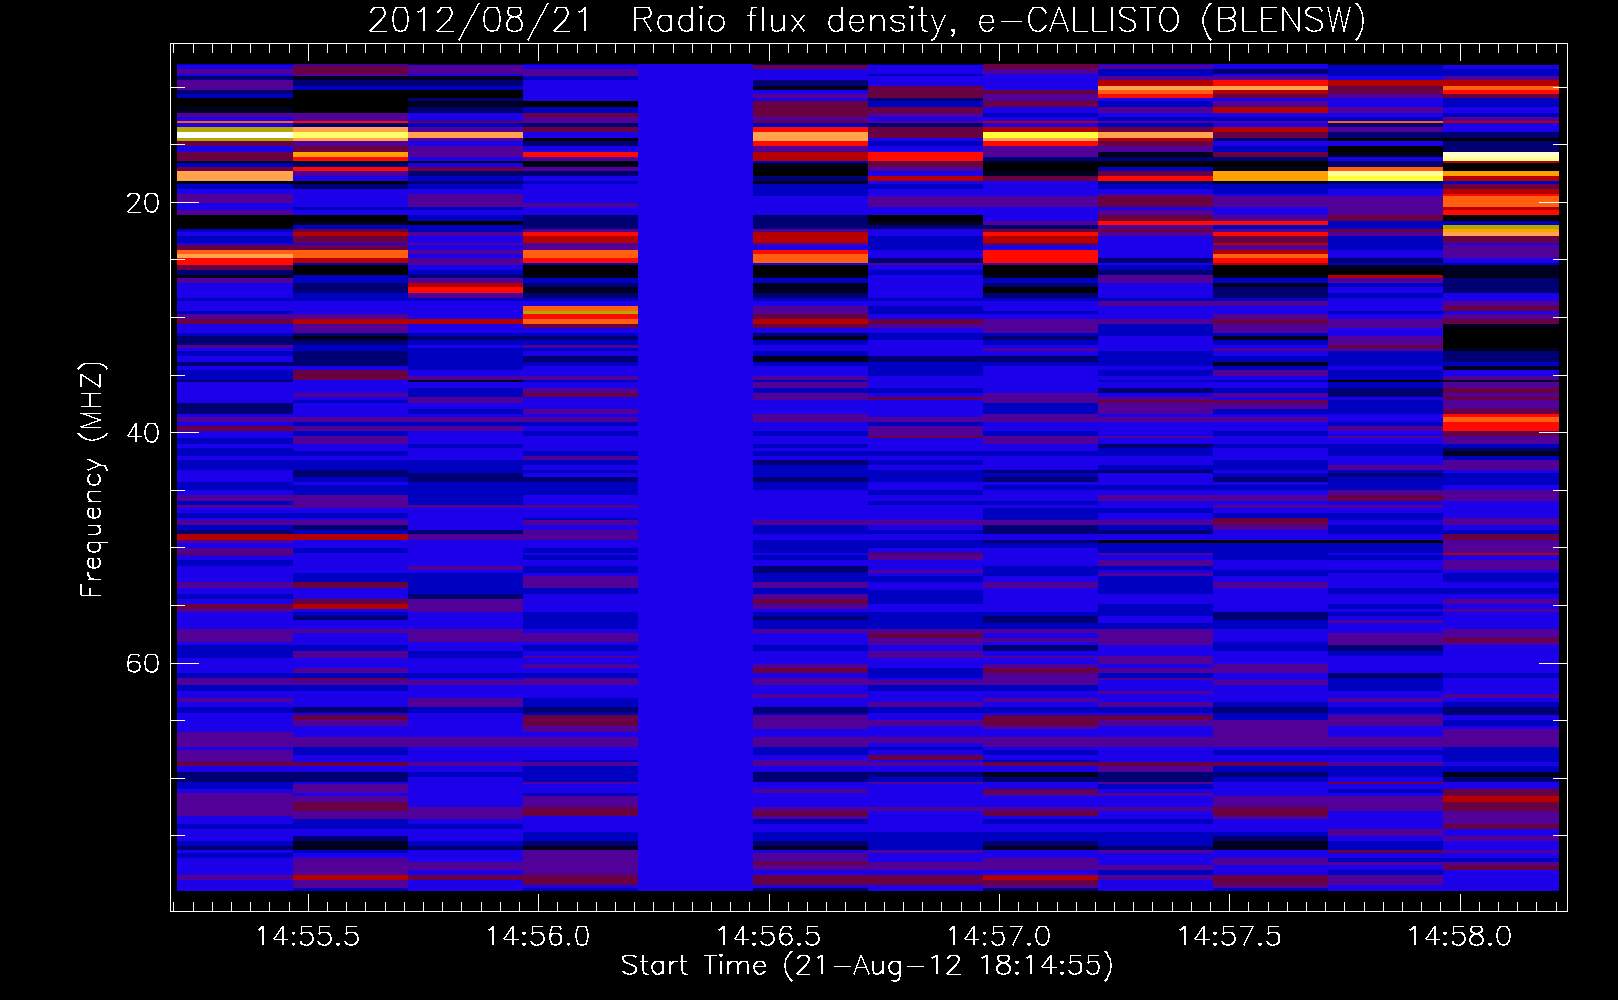Click the '14:58.0' time tick label
This screenshot has width=1618, height=1000.
1459,936
